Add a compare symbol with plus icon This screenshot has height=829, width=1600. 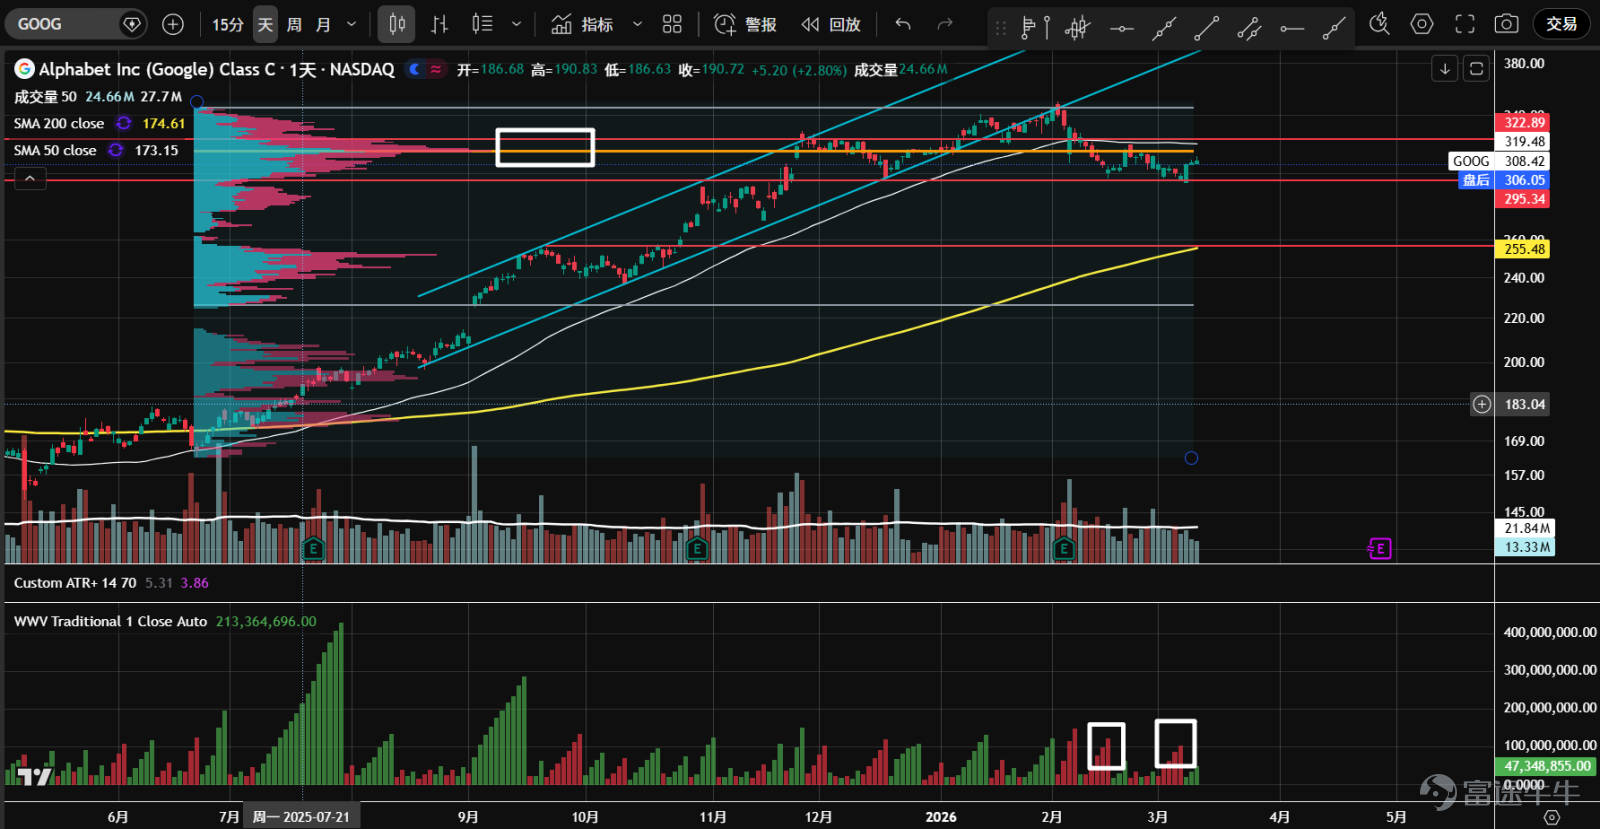point(173,24)
